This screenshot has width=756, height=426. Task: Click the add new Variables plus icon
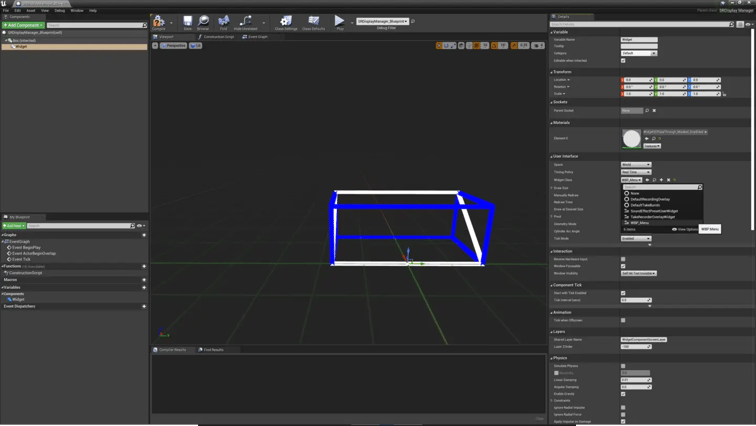coord(144,287)
